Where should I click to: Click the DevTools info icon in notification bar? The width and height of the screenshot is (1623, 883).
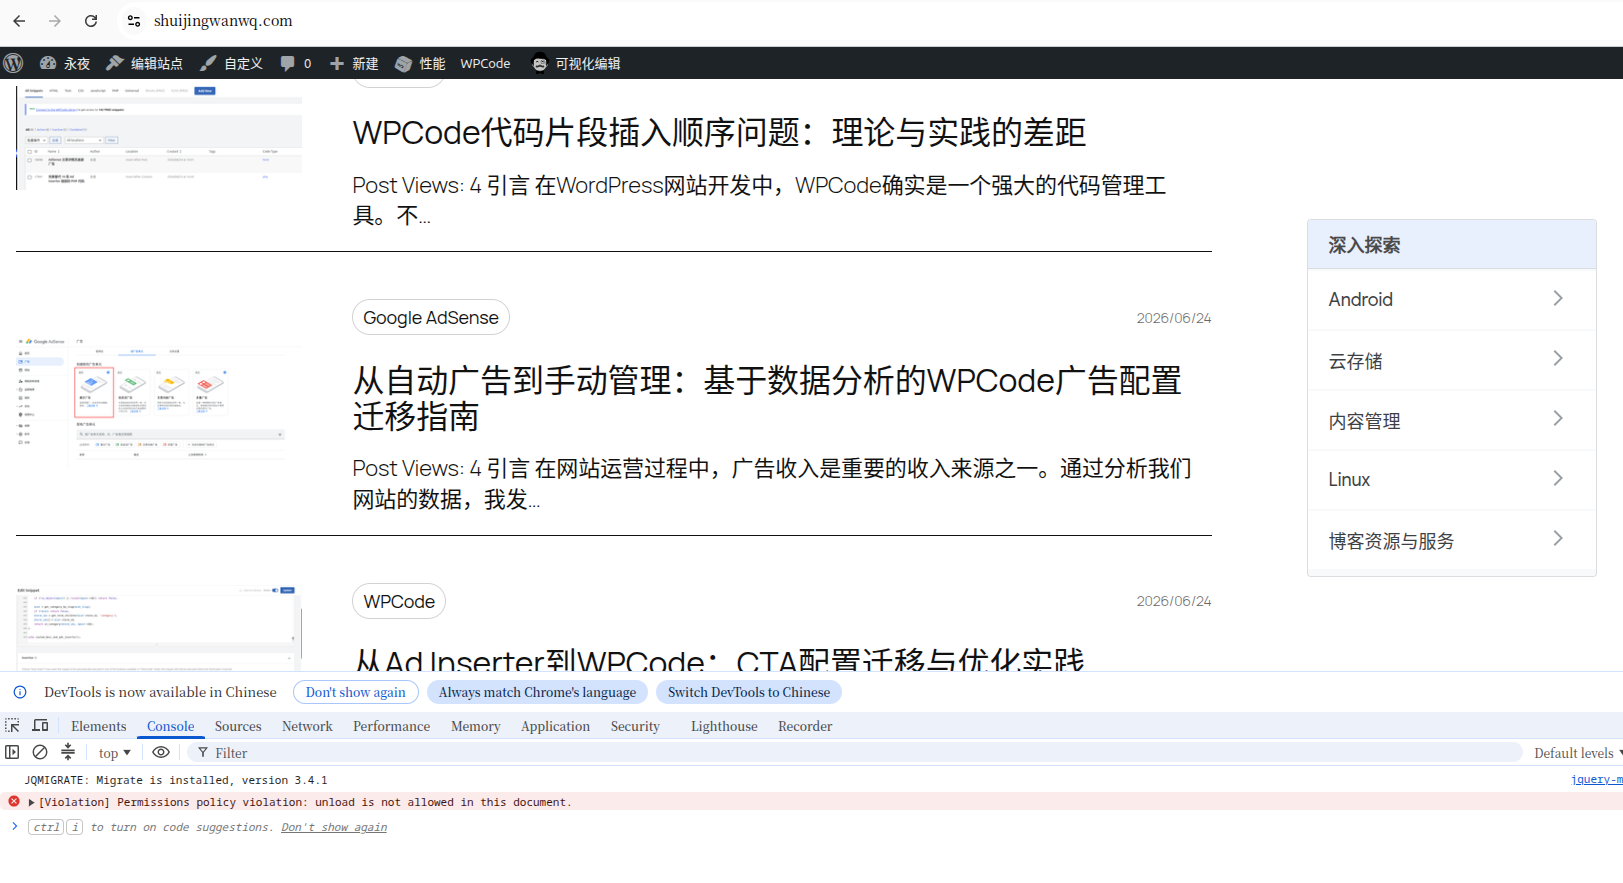point(20,692)
